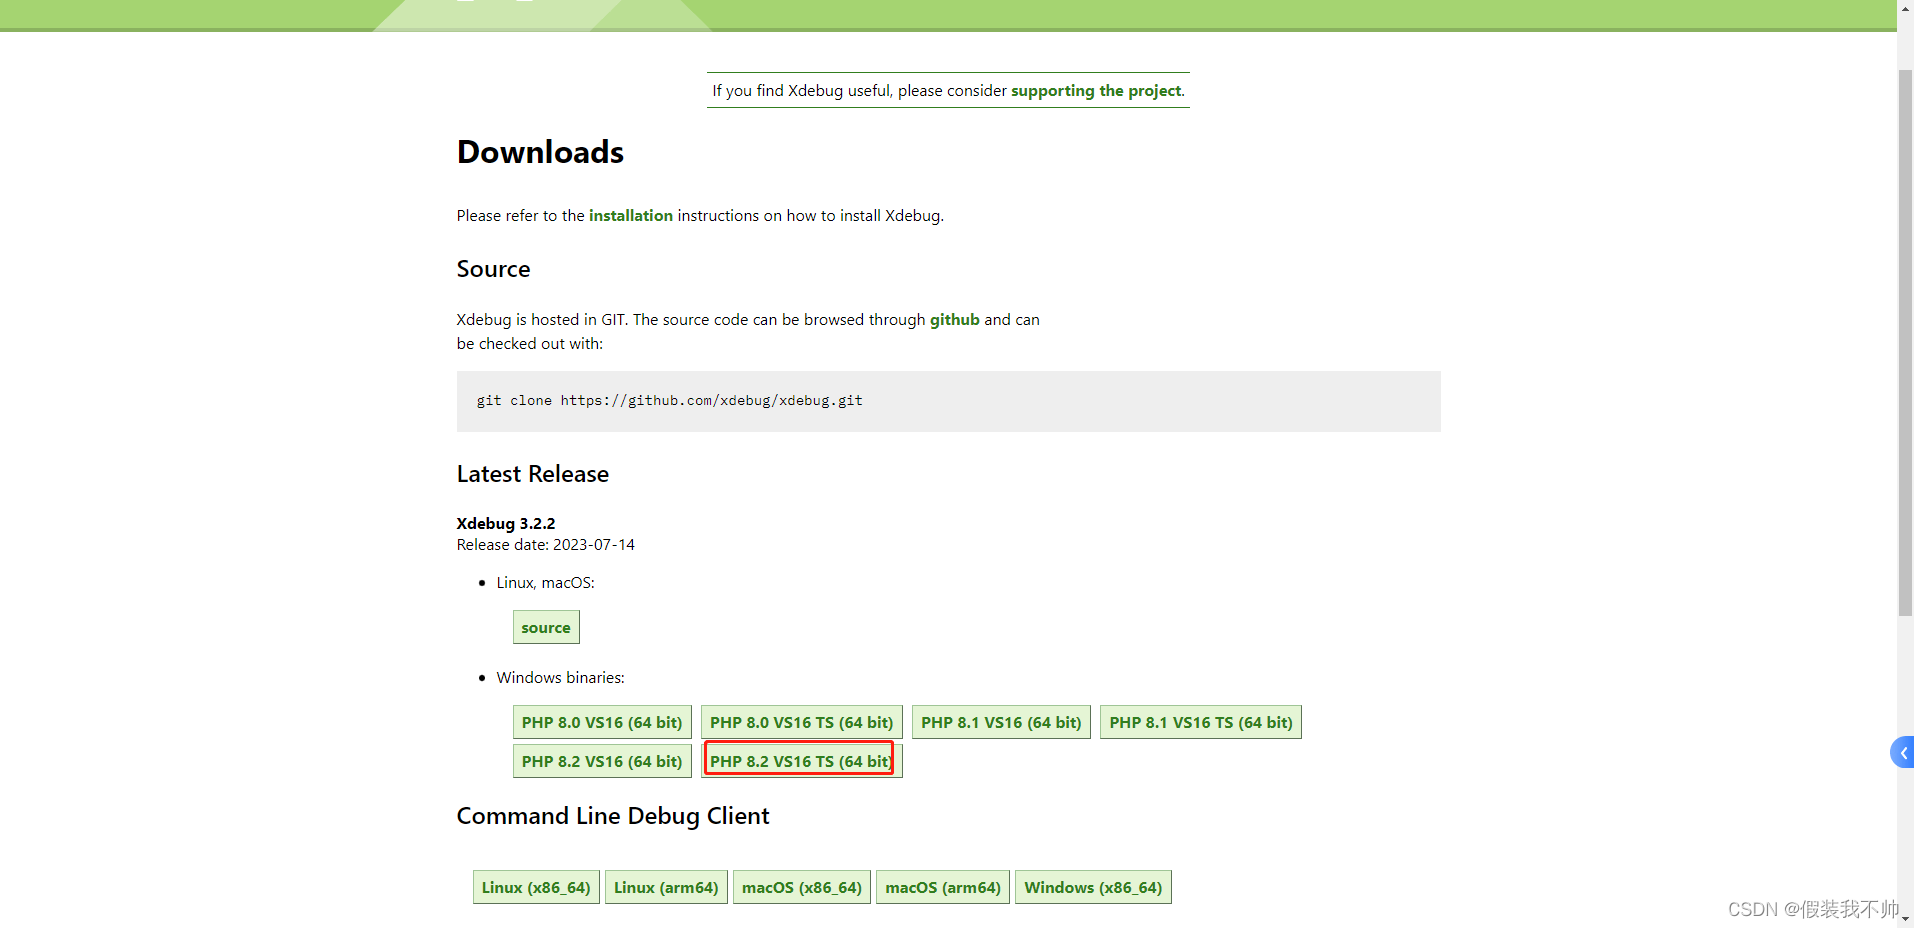Click the scrollbar down arrow

coord(1905,919)
